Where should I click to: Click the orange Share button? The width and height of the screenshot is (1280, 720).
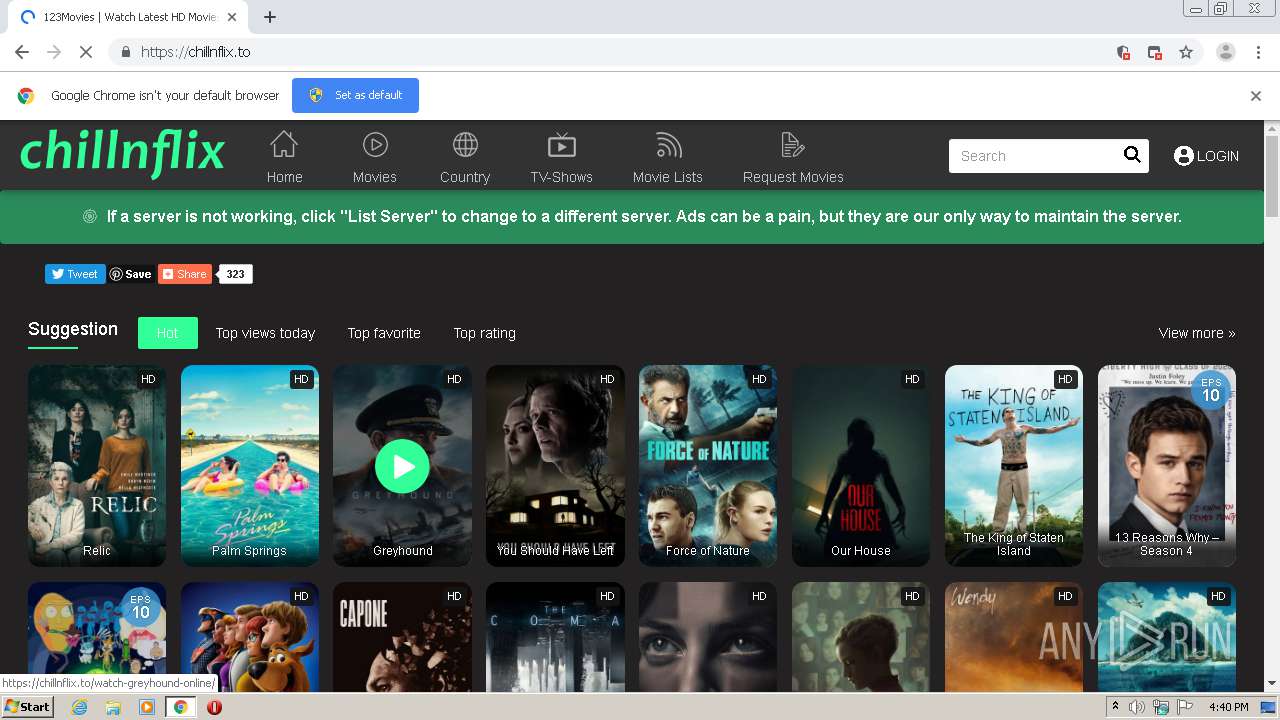(x=185, y=274)
